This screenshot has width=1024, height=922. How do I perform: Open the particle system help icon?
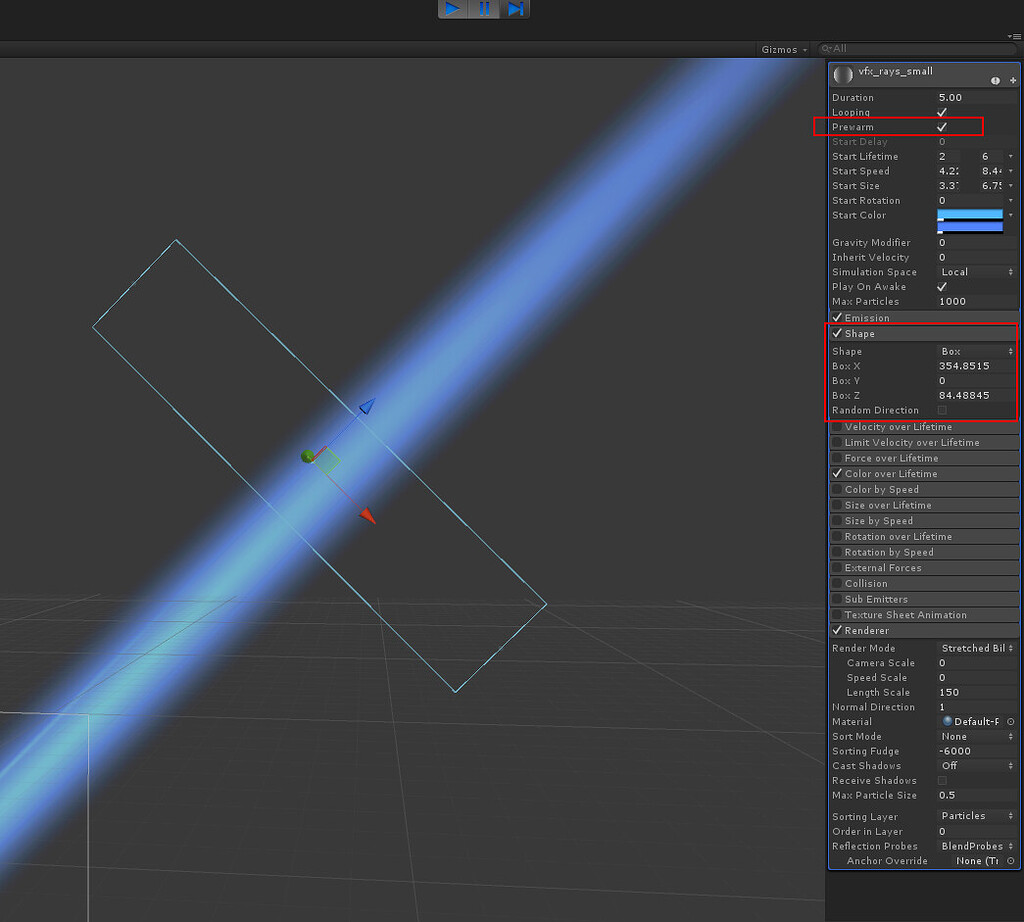pyautogui.click(x=995, y=79)
